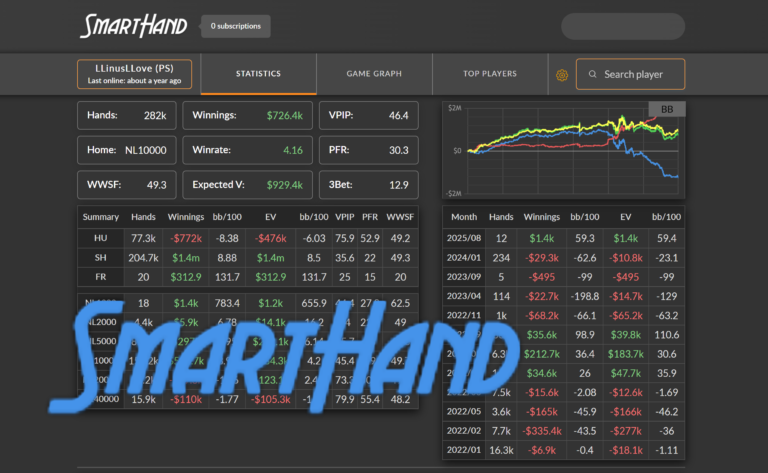This screenshot has height=473, width=768.
Task: Click the Winnings $726.4k stat box
Action: coord(247,116)
